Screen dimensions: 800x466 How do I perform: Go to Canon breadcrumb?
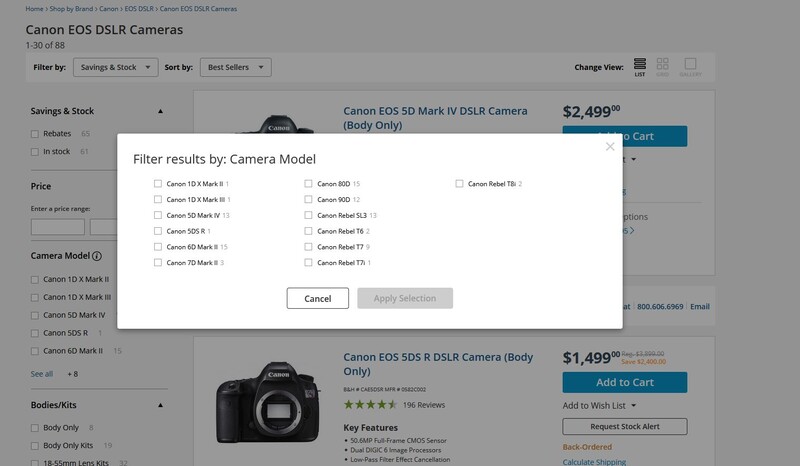(x=109, y=9)
